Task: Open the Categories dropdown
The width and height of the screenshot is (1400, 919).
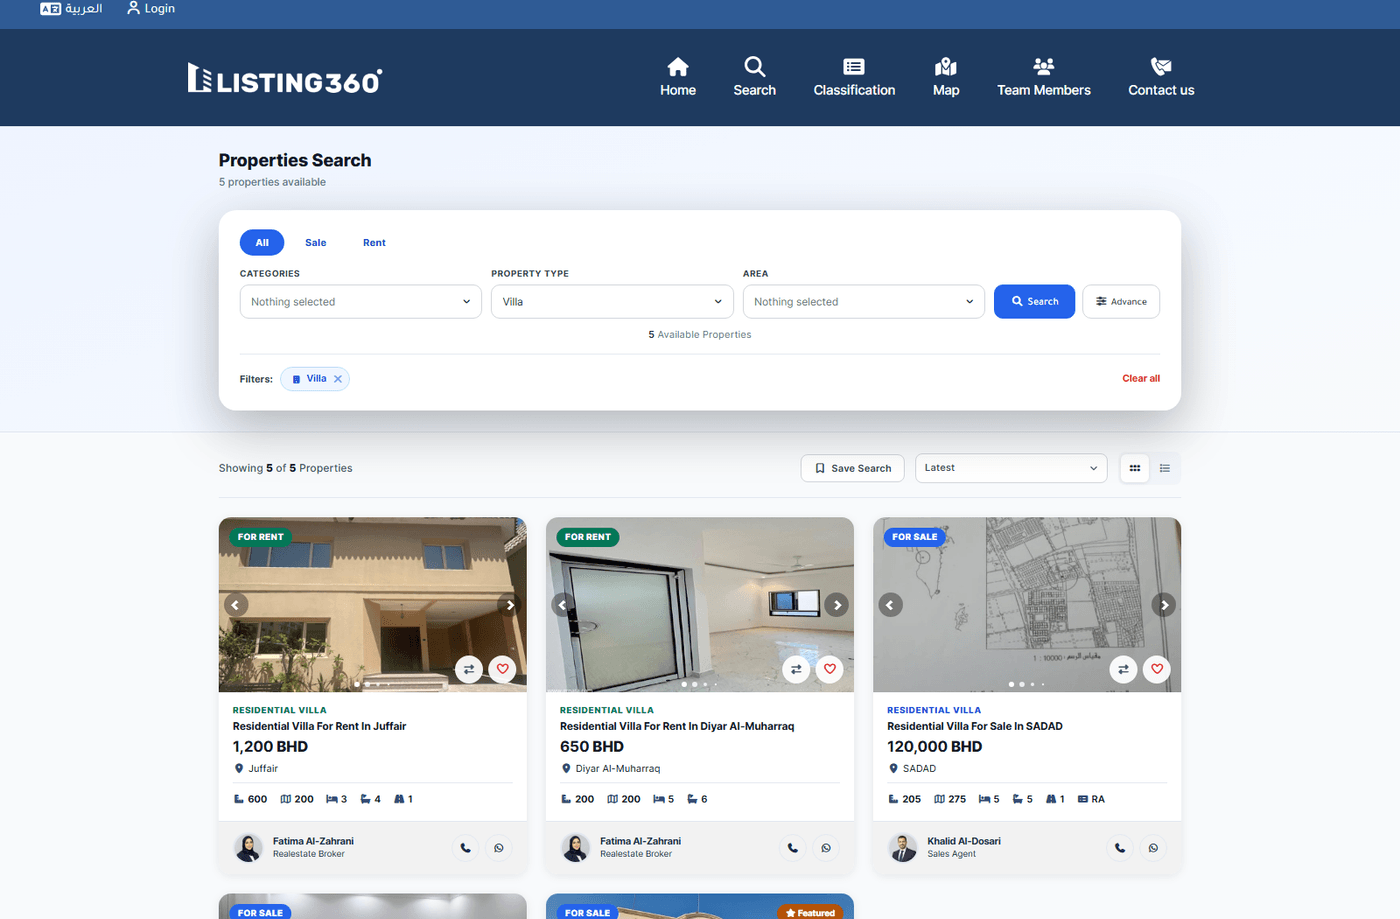Action: 361,302
